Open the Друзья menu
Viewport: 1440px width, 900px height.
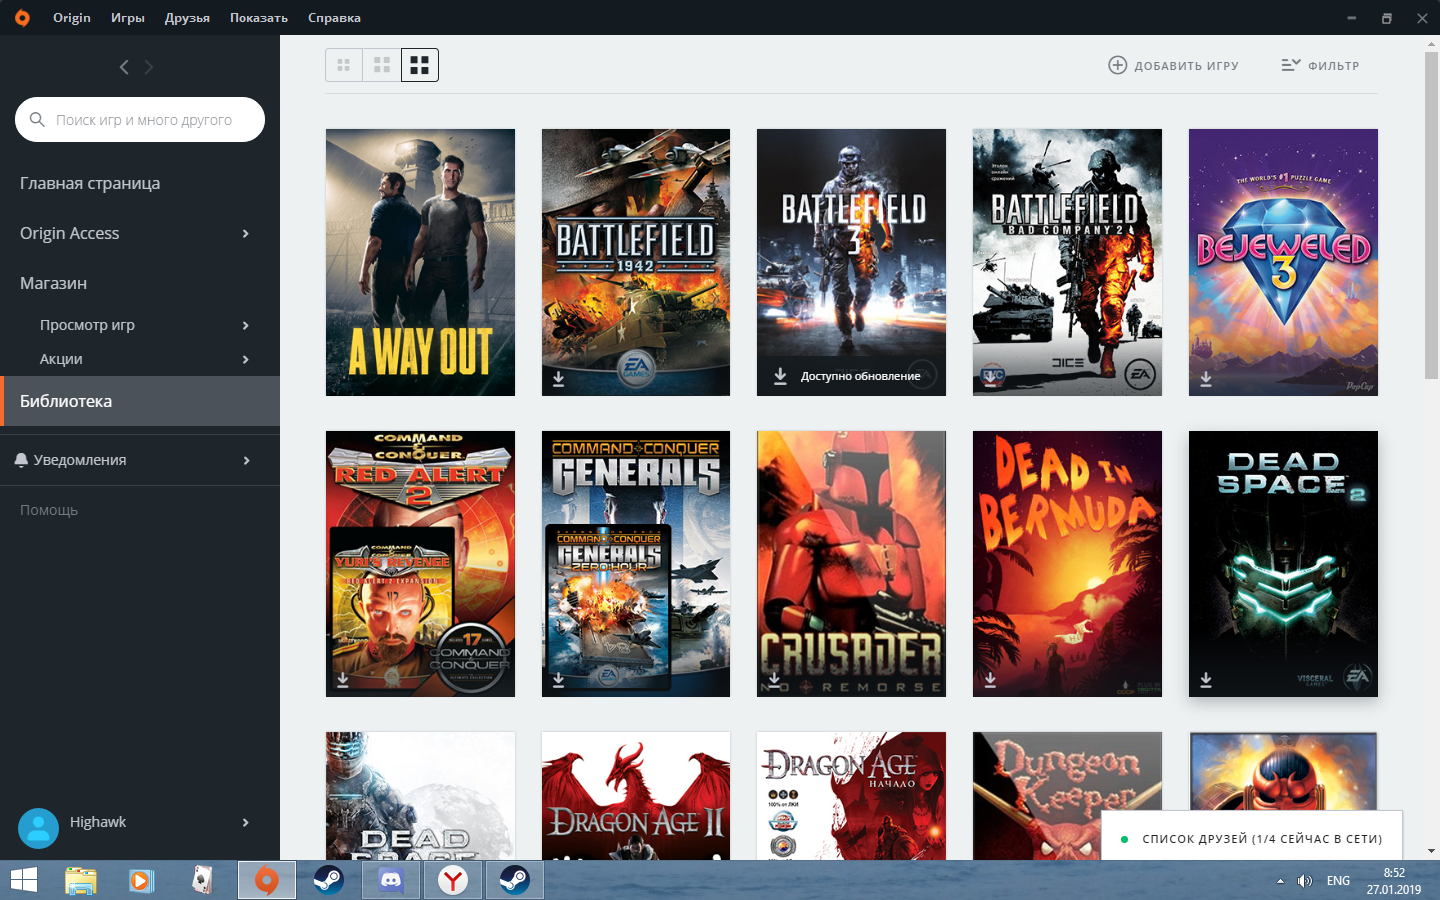187,18
